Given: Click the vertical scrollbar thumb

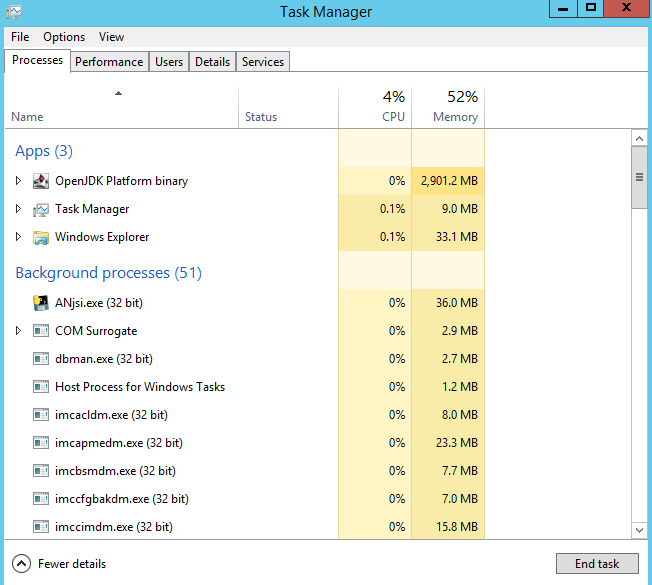Looking at the screenshot, I should (639, 178).
